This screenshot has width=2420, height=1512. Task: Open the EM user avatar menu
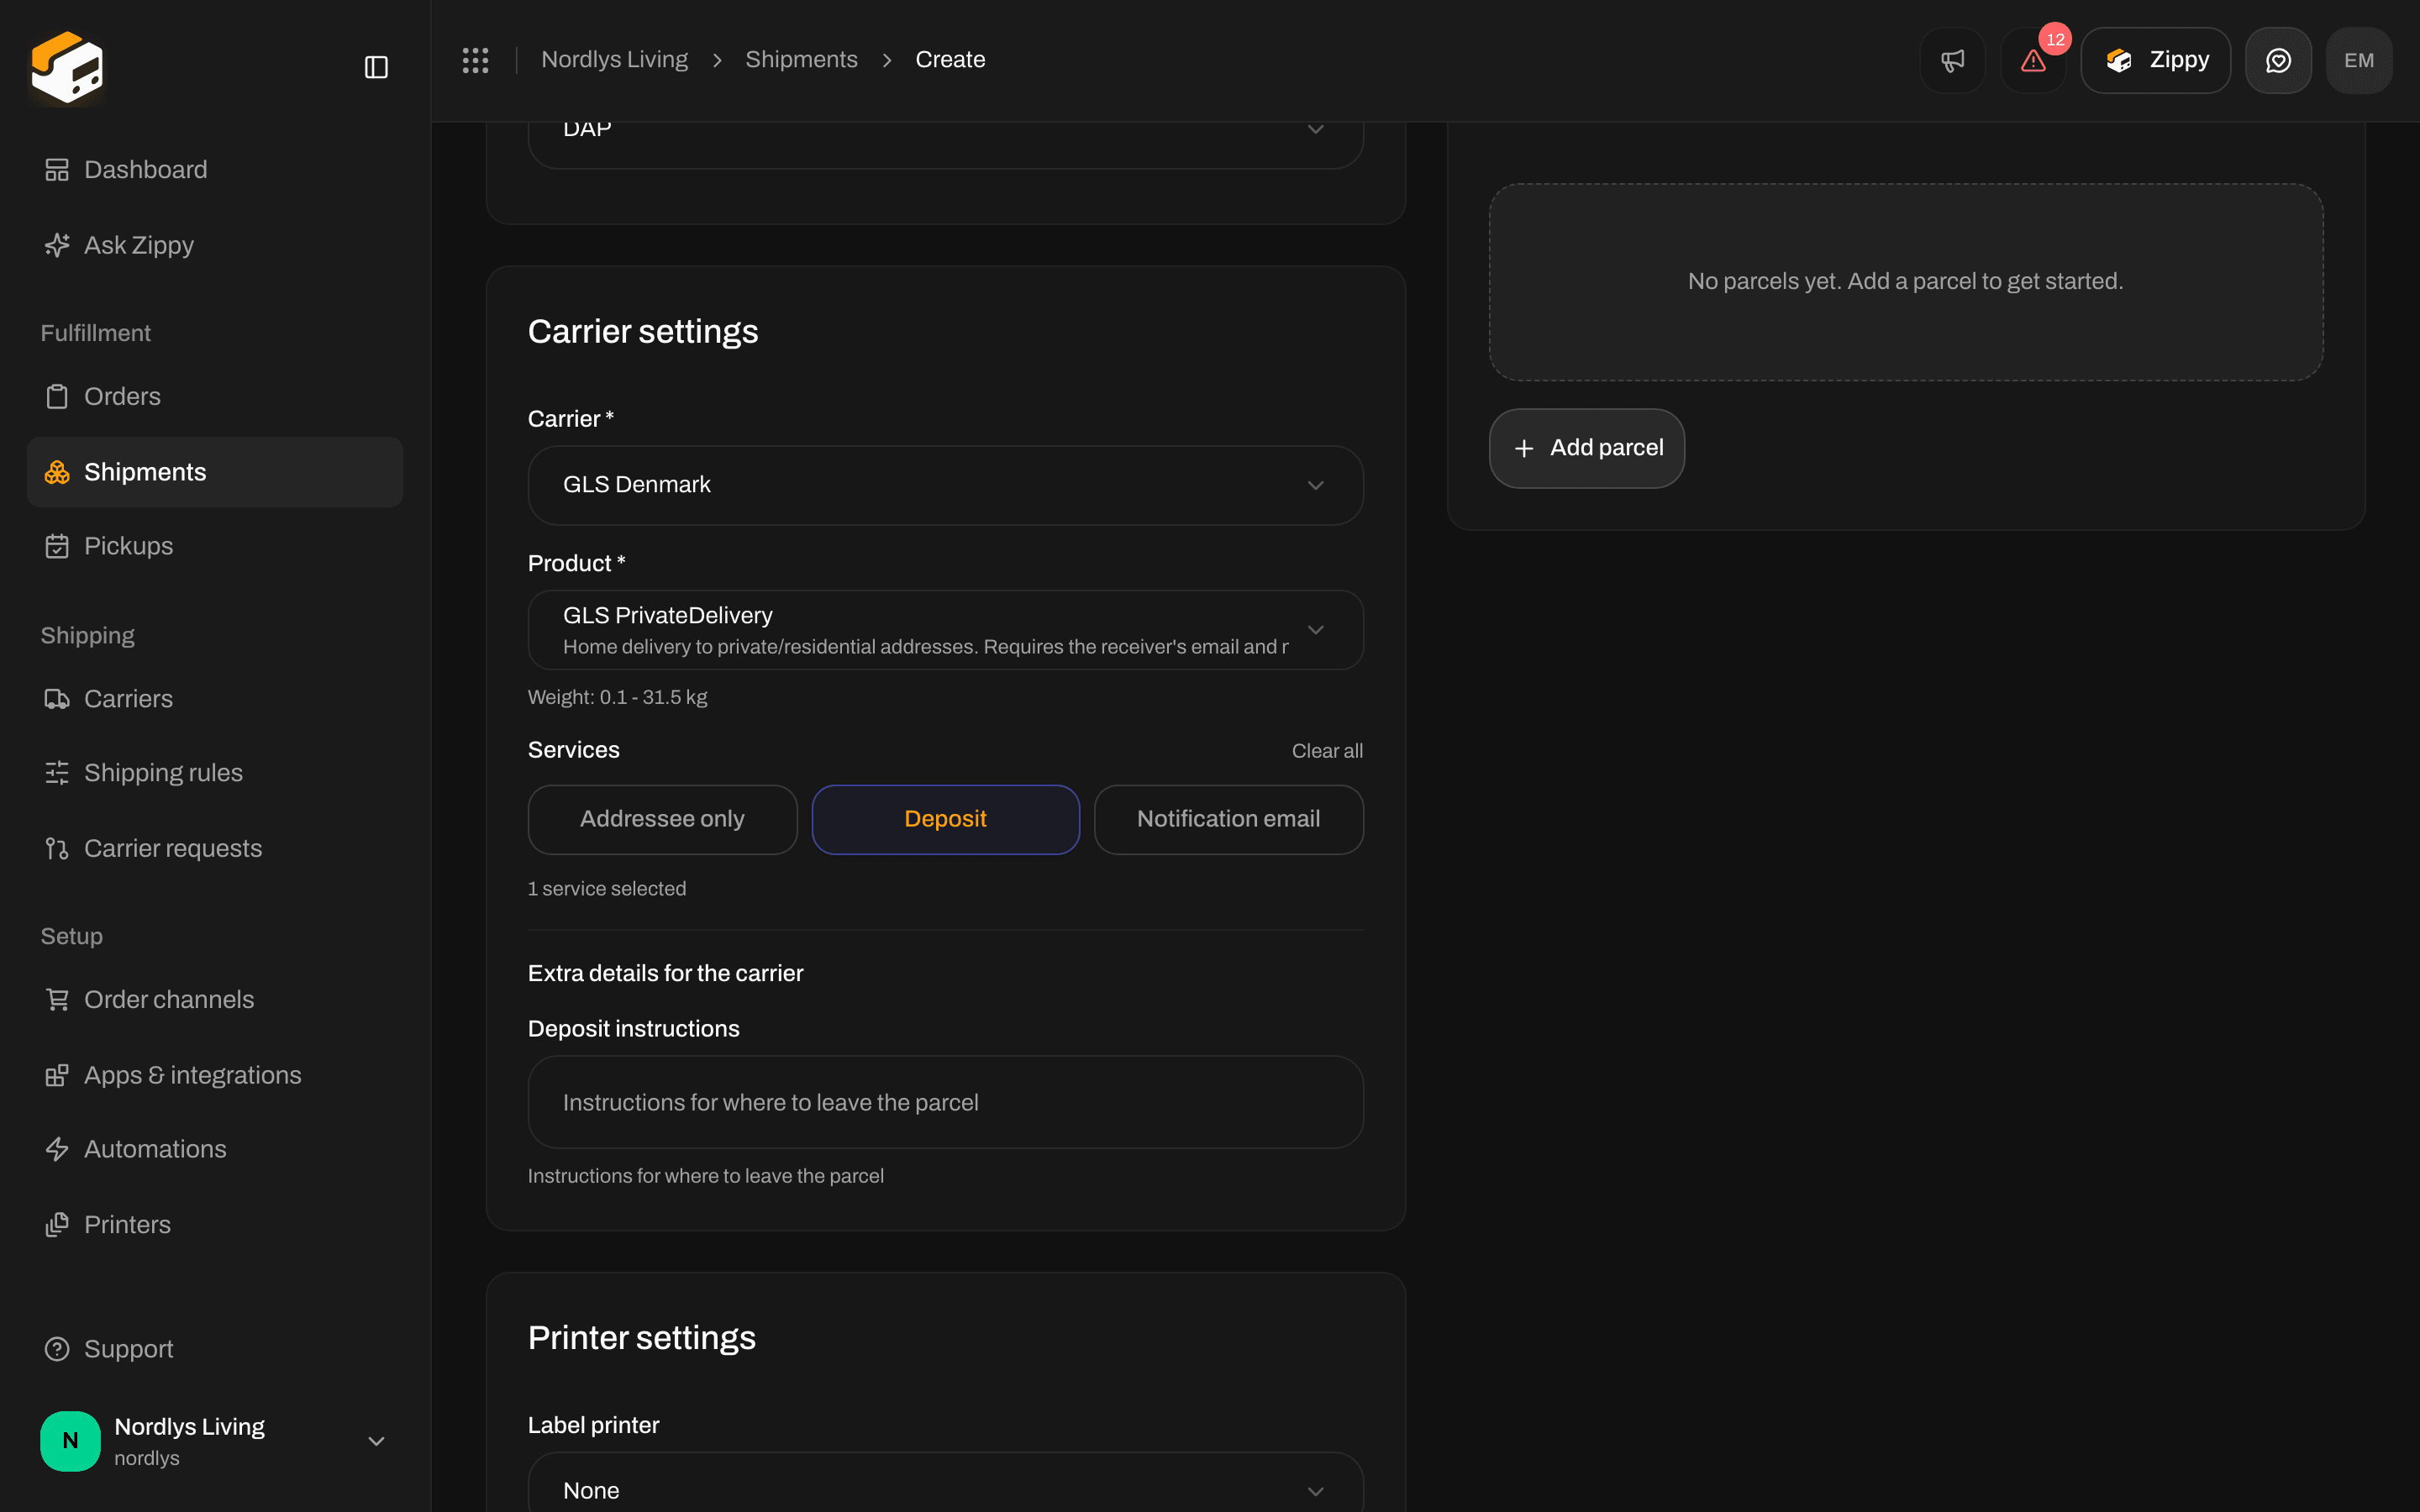pos(2359,60)
